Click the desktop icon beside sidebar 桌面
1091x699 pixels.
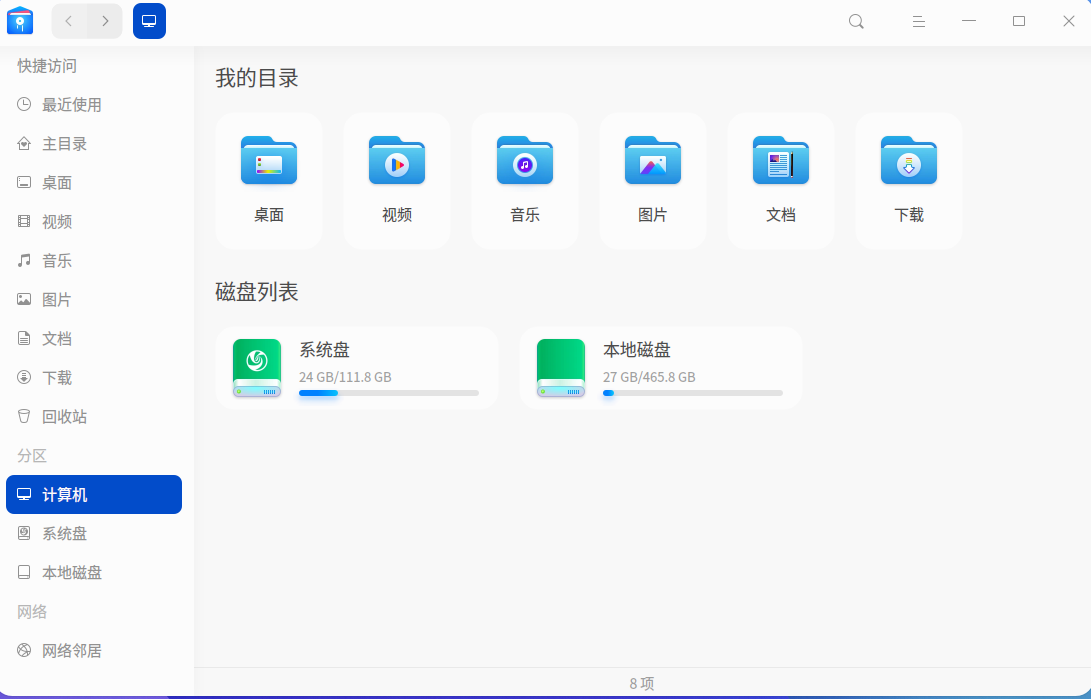pos(24,182)
